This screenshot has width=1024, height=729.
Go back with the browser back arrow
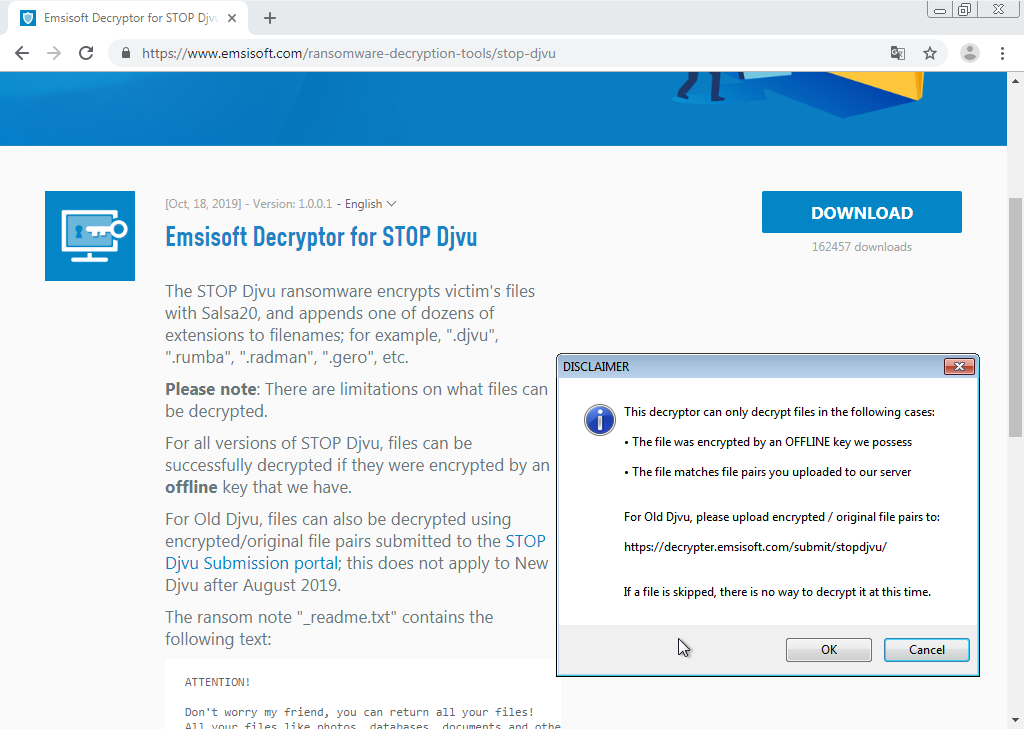tap(22, 53)
